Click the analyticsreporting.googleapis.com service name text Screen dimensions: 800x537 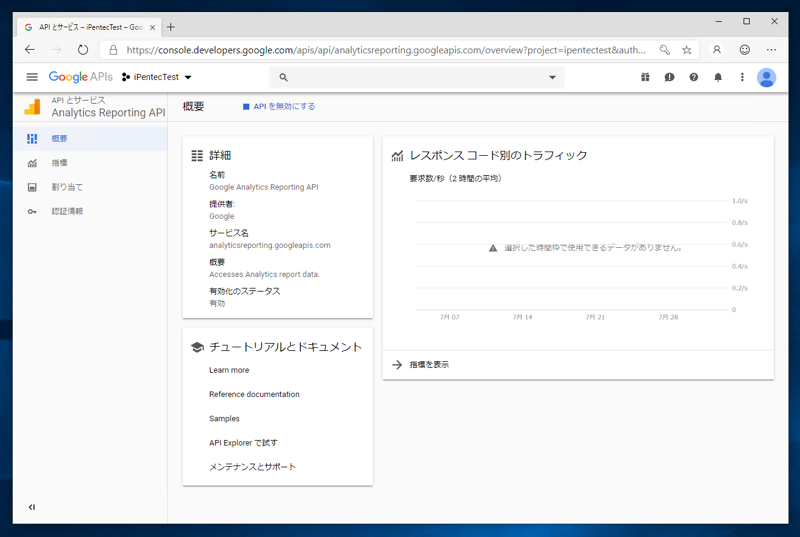click(x=270, y=245)
